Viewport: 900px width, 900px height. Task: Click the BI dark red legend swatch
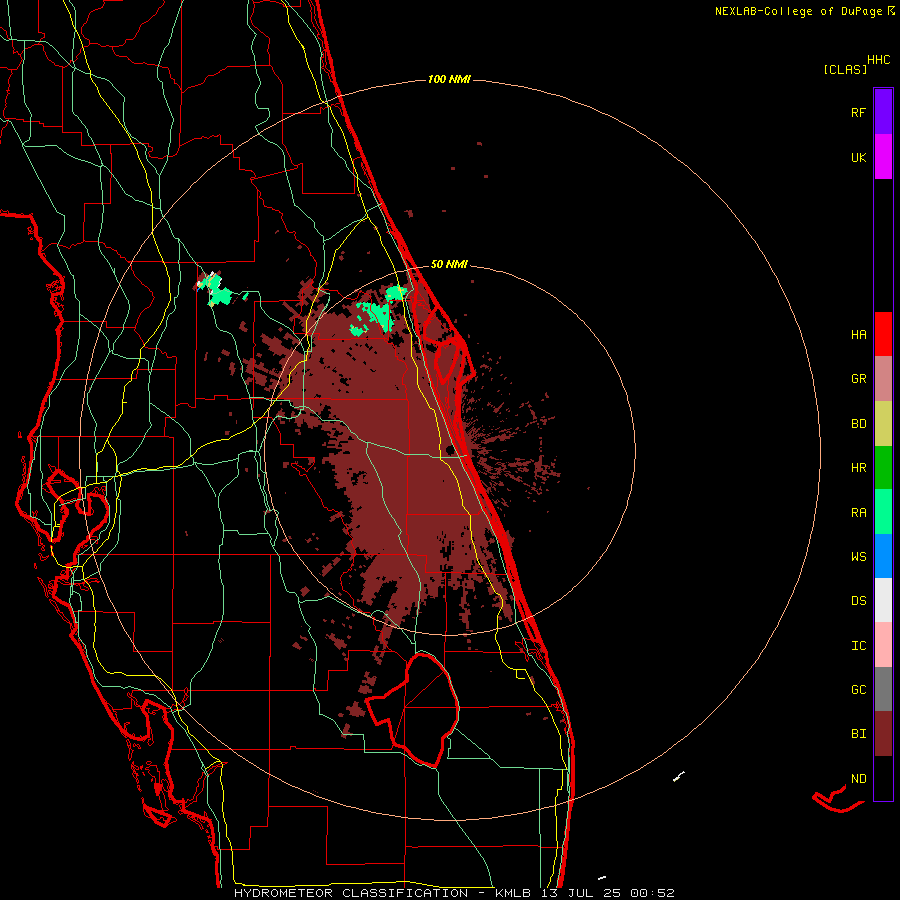point(883,734)
